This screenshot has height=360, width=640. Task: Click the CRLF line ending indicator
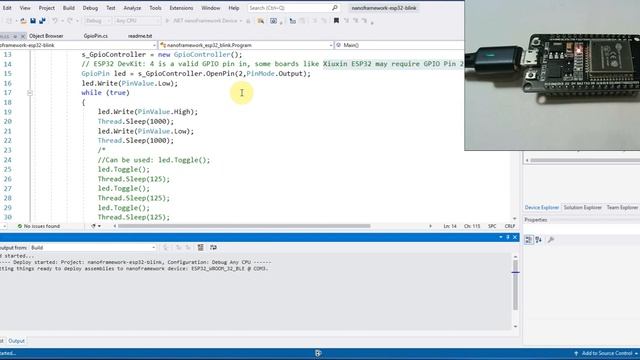[510, 226]
